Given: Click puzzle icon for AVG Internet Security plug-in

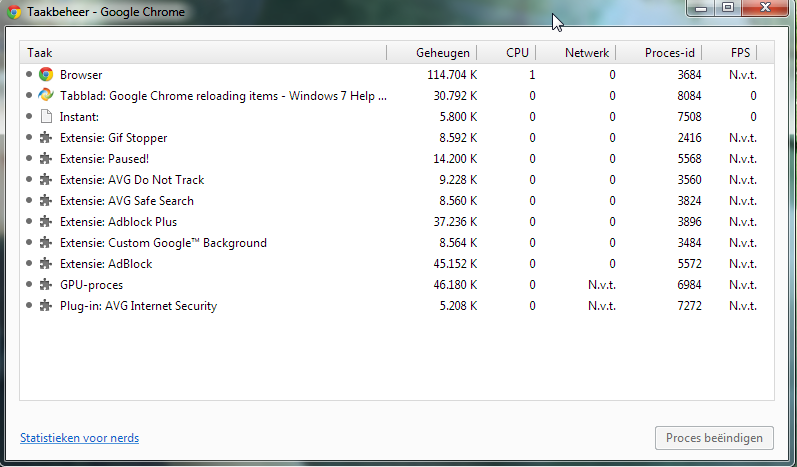Looking at the screenshot, I should coord(46,305).
